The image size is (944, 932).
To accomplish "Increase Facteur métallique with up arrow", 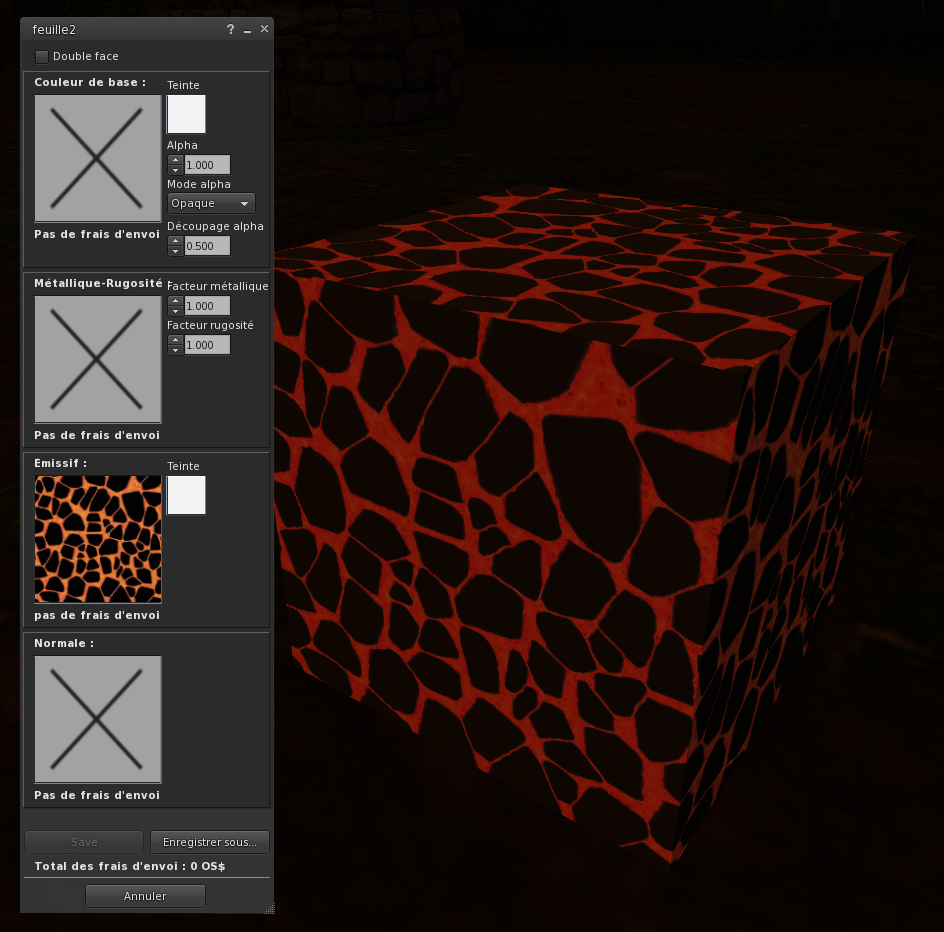I will click(x=175, y=301).
